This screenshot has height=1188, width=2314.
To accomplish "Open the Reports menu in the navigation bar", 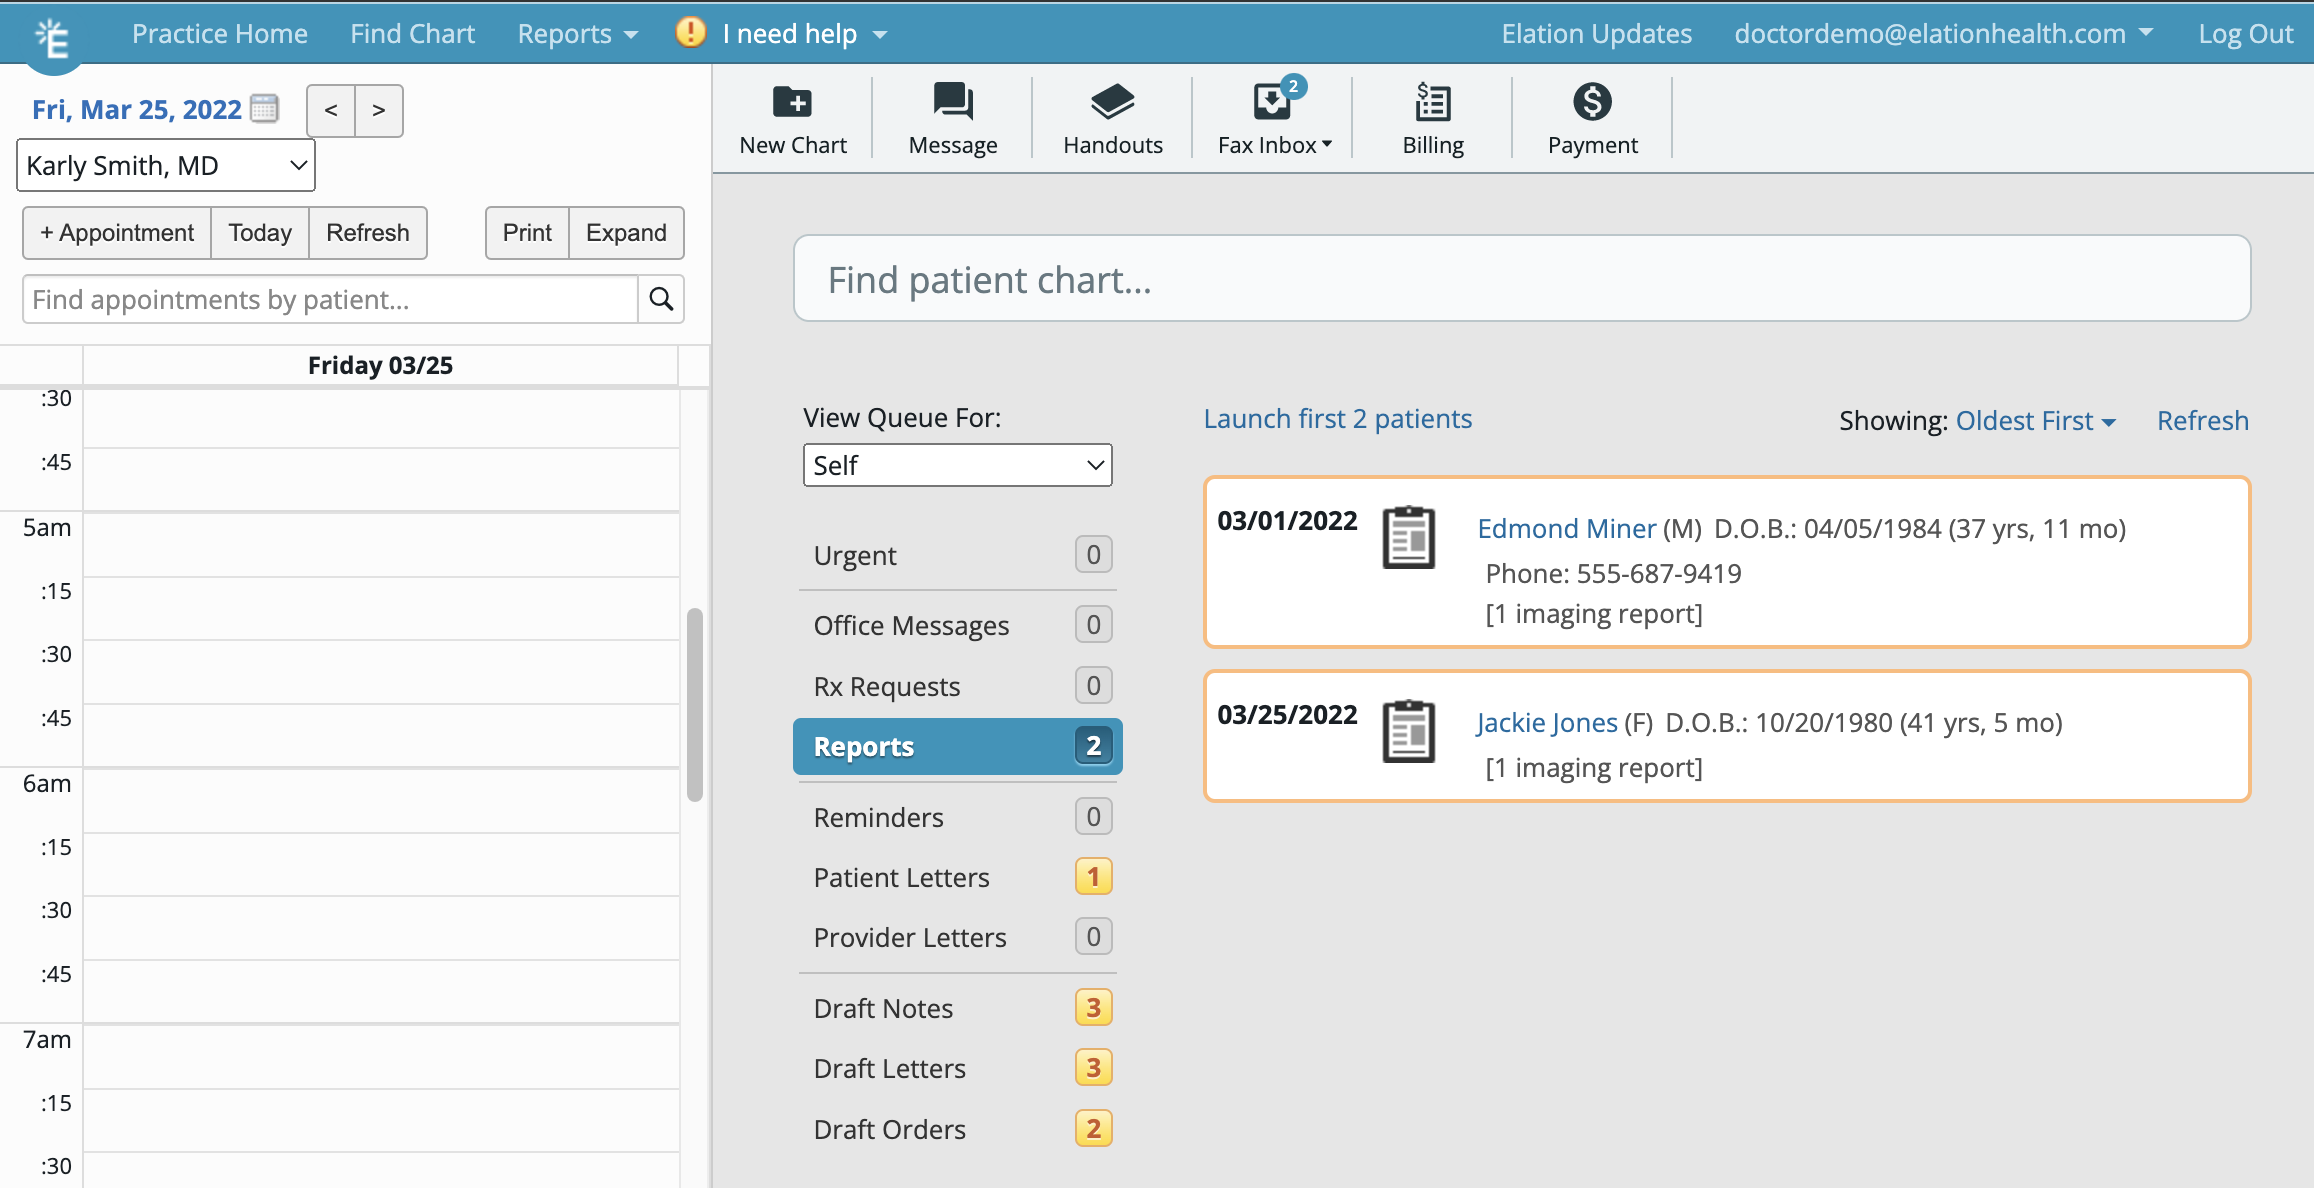I will pos(576,33).
